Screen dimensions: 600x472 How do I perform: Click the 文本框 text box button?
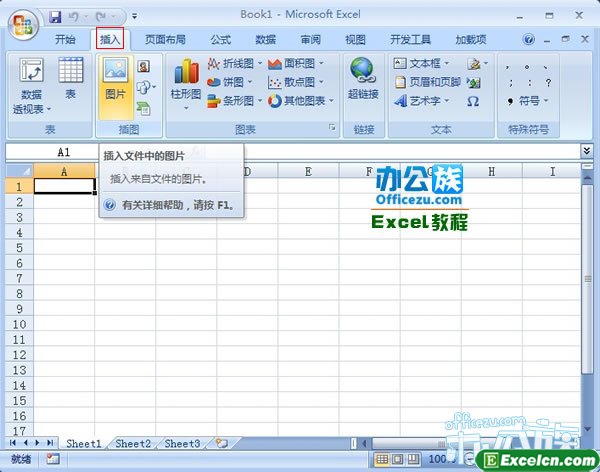421,64
